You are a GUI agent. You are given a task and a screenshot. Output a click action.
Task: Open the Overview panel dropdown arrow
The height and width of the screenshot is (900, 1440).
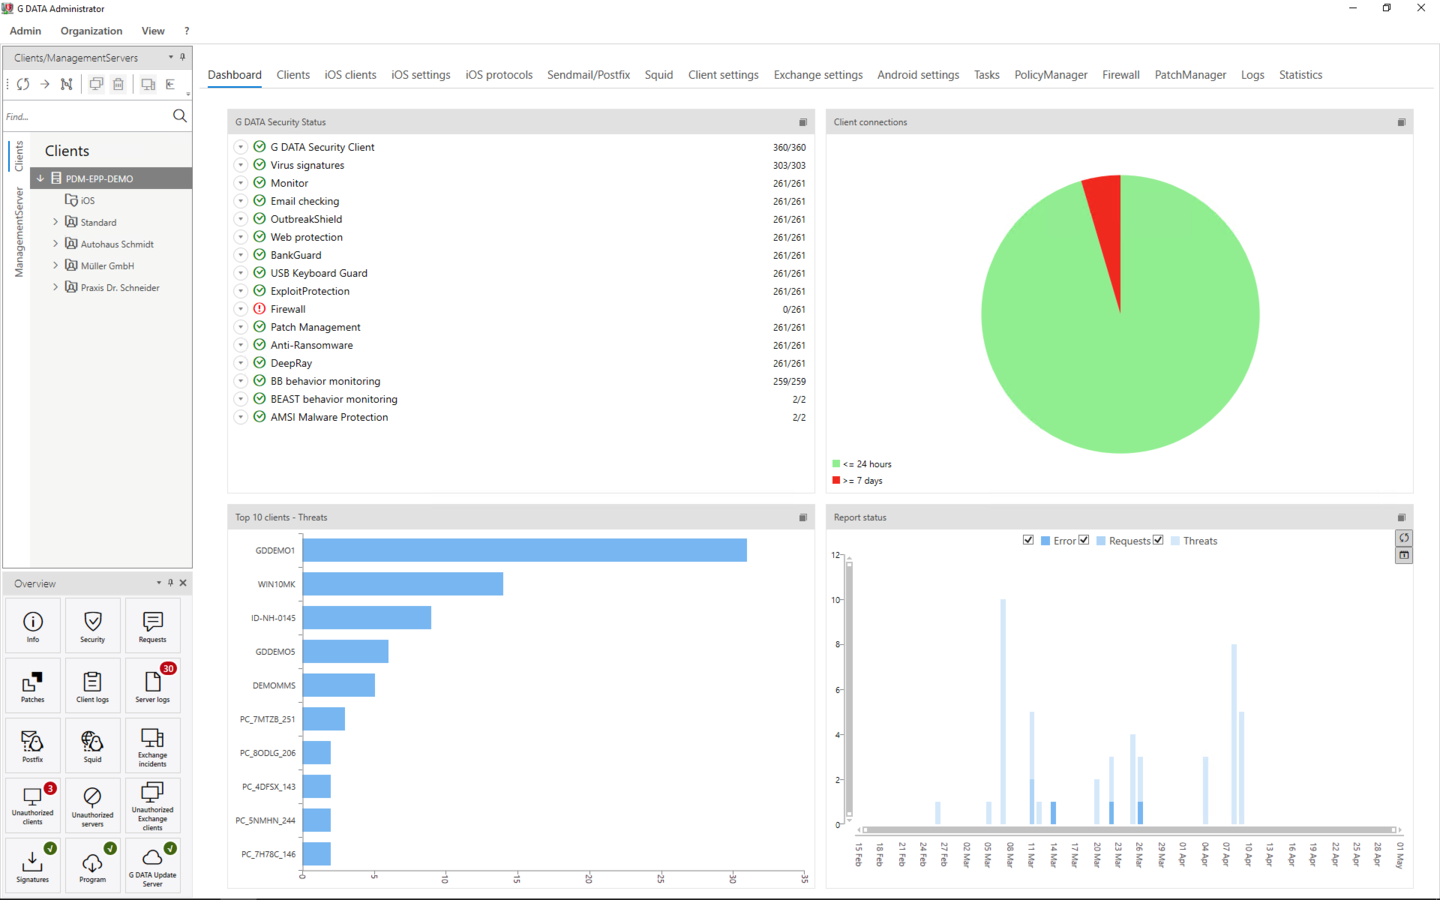[x=158, y=583]
